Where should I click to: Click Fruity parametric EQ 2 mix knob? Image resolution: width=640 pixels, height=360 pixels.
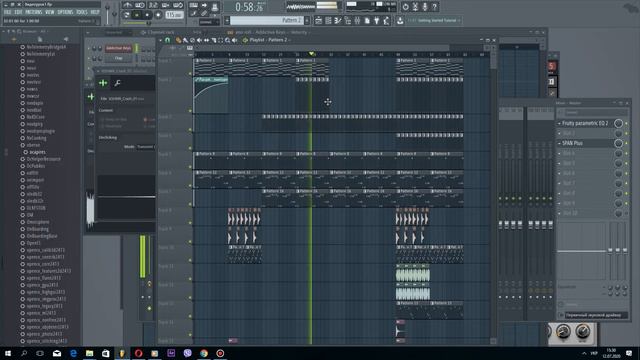tap(618, 123)
